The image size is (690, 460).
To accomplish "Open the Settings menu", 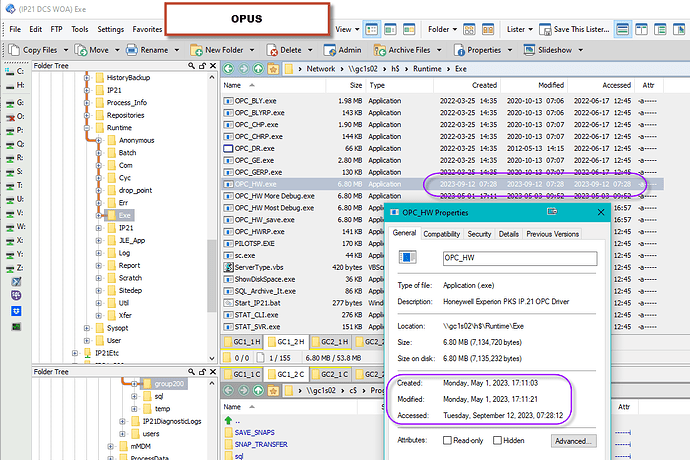I will tap(110, 29).
